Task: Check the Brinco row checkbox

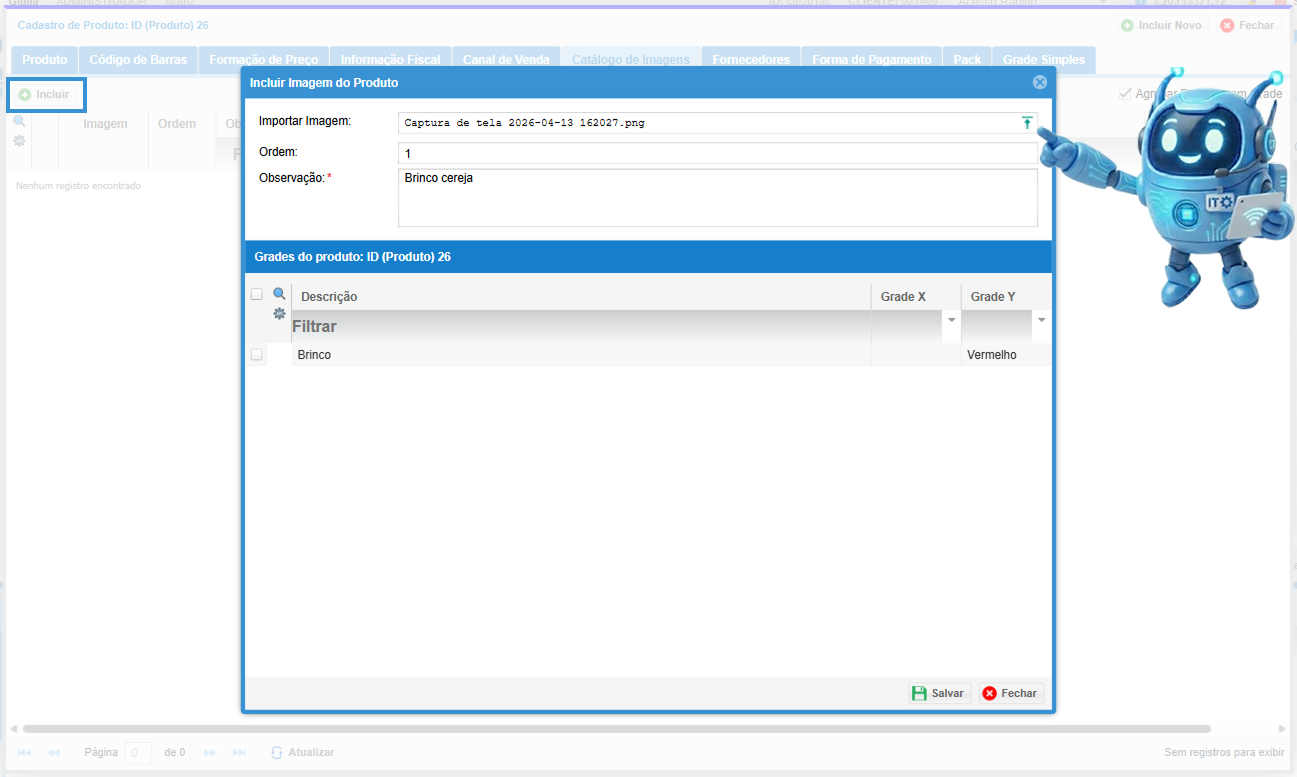Action: pyautogui.click(x=257, y=355)
